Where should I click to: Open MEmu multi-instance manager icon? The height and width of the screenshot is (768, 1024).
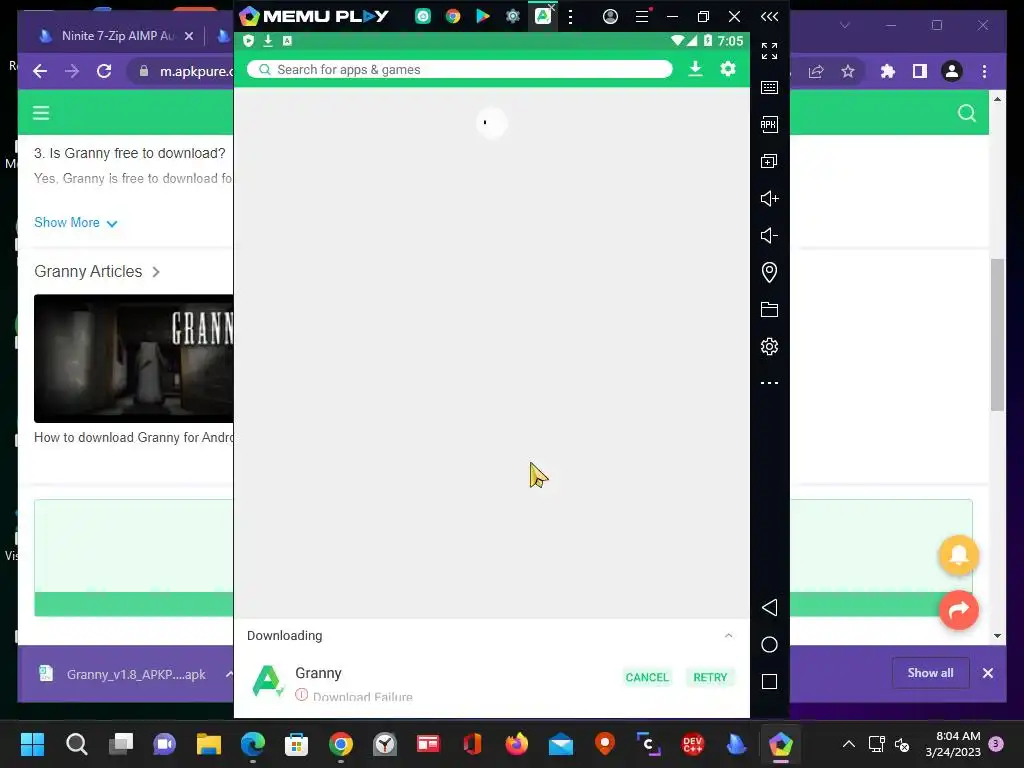click(769, 161)
